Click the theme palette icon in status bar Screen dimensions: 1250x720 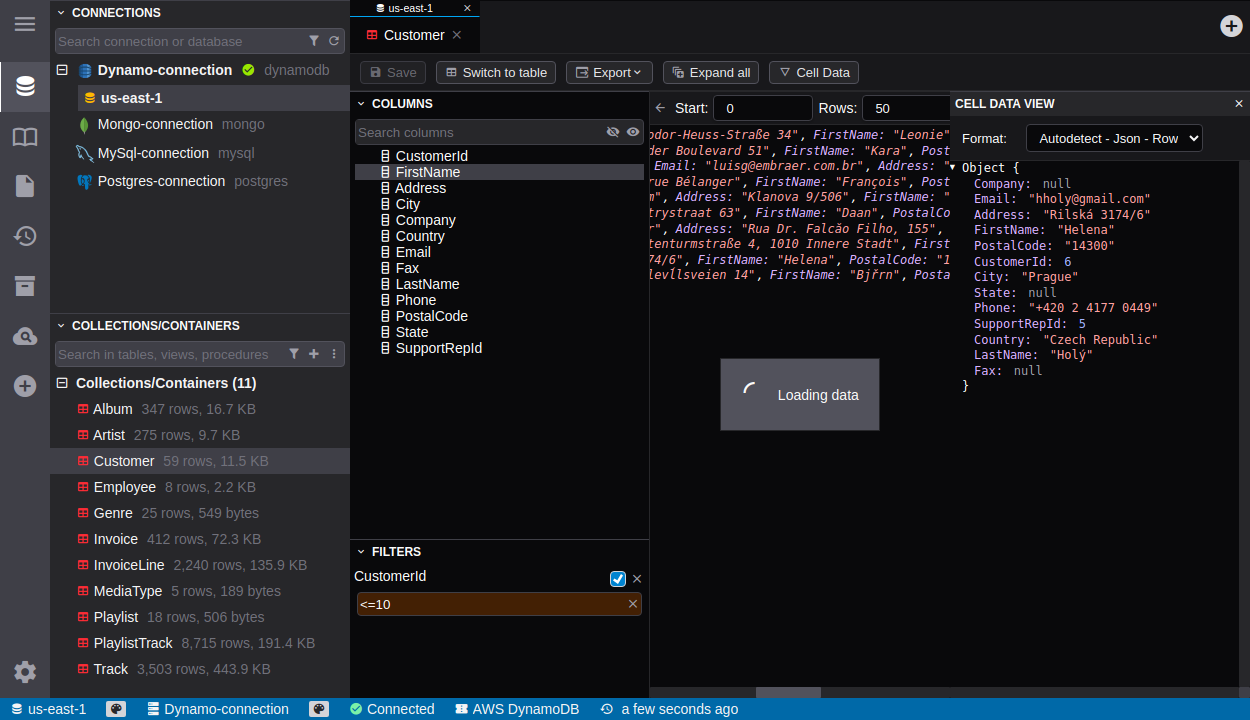[x=116, y=709]
